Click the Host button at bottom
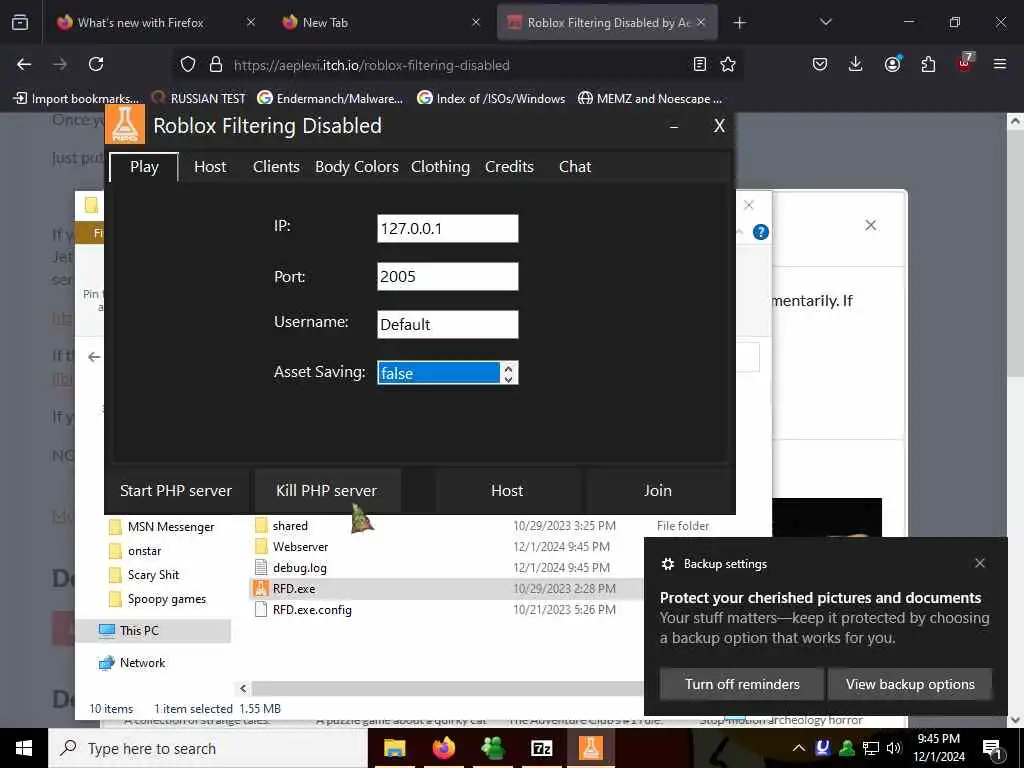This screenshot has height=768, width=1024. coord(507,490)
